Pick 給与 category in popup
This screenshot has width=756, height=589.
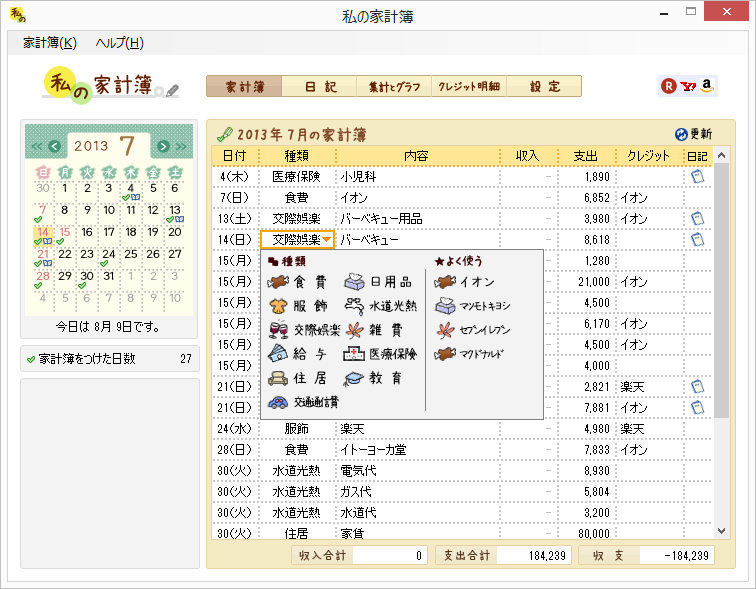[x=298, y=354]
